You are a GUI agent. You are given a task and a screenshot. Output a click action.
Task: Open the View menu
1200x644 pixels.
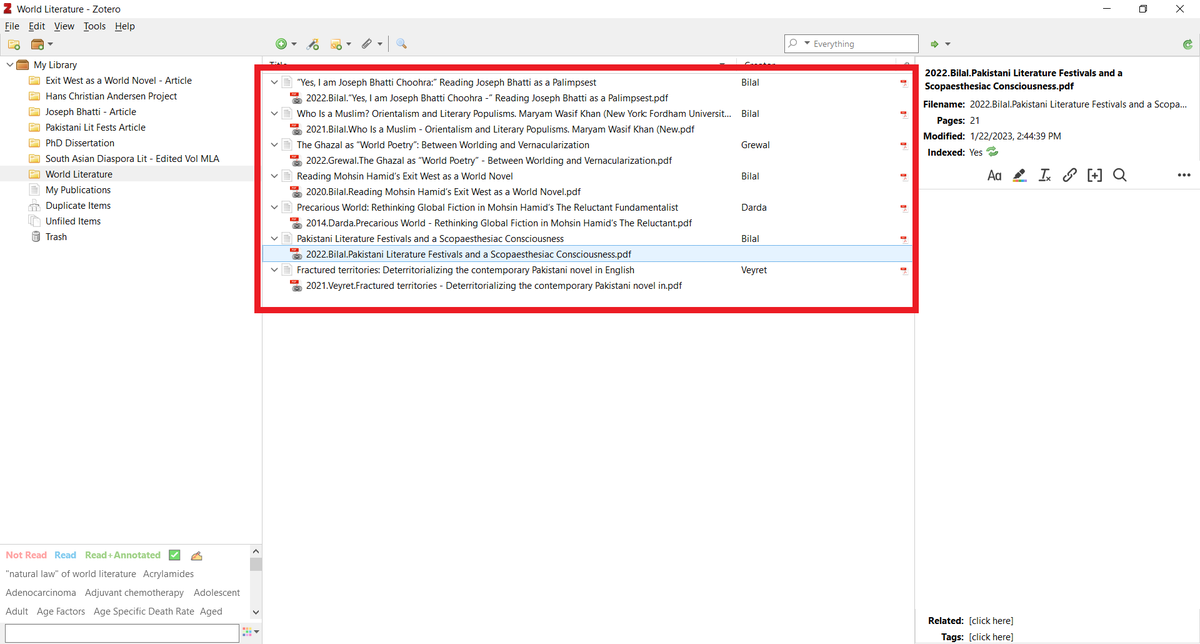pos(64,26)
